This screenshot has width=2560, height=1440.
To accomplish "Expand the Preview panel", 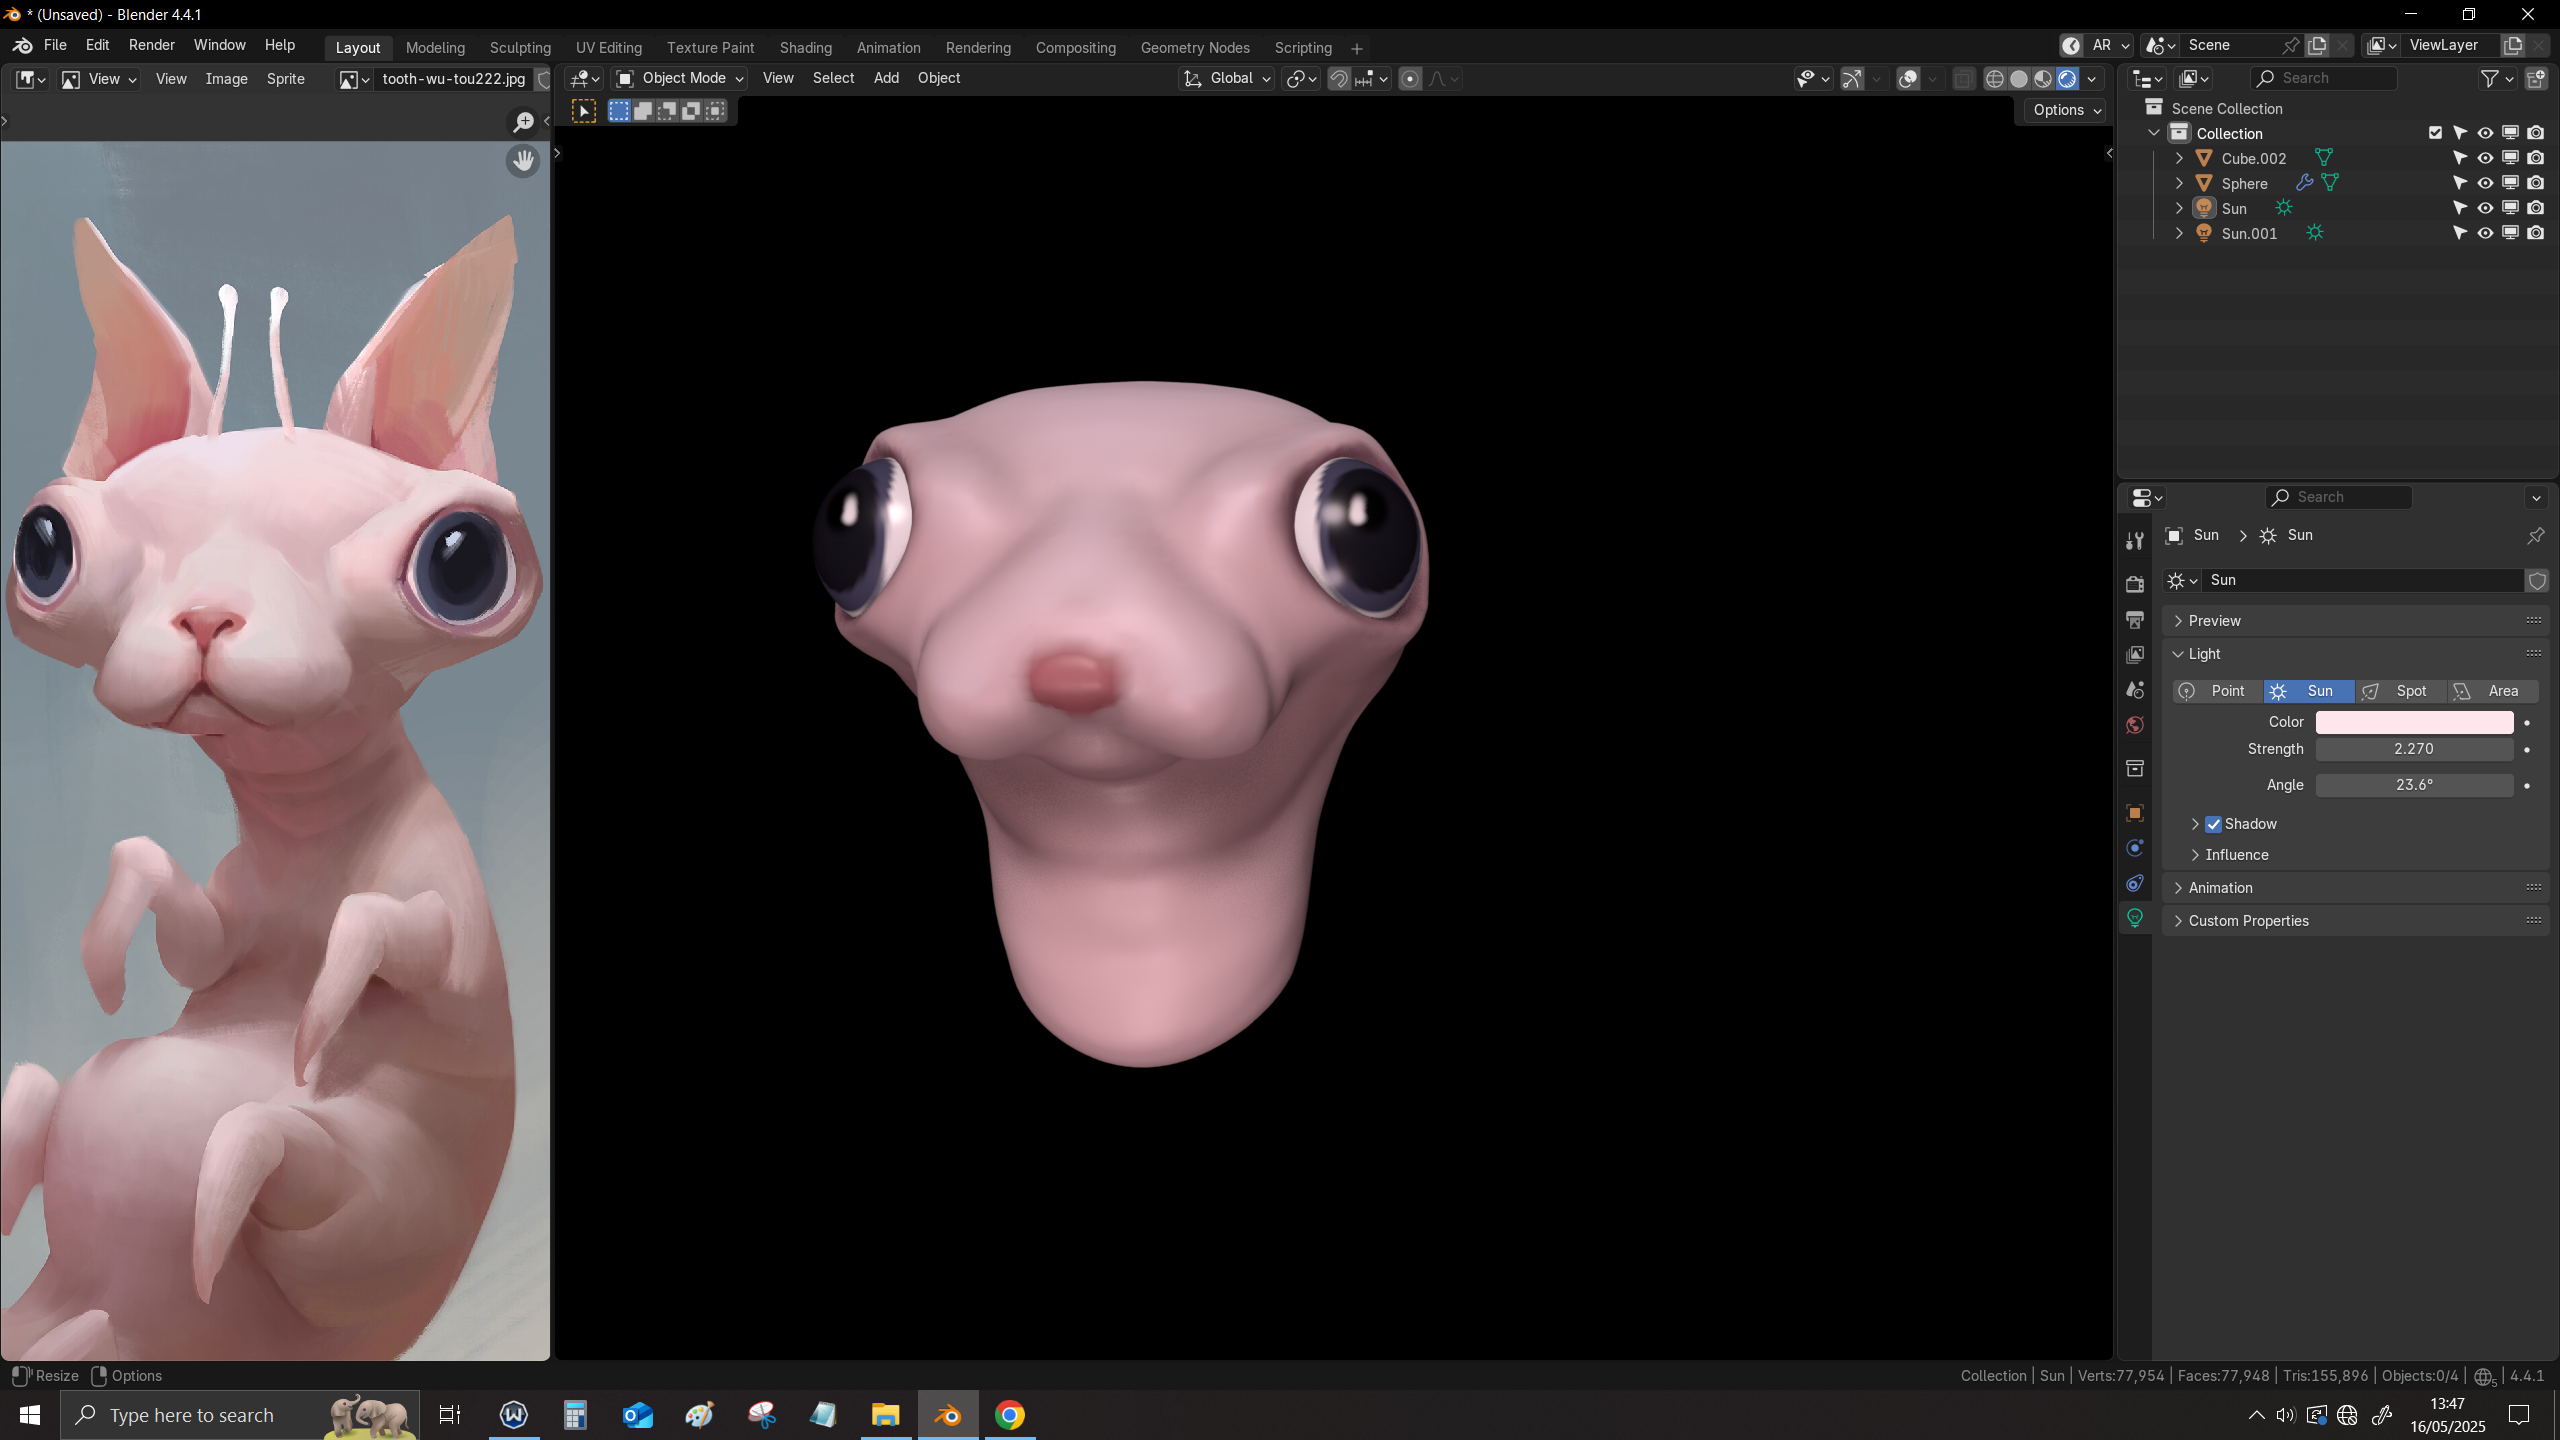I will point(2355,621).
